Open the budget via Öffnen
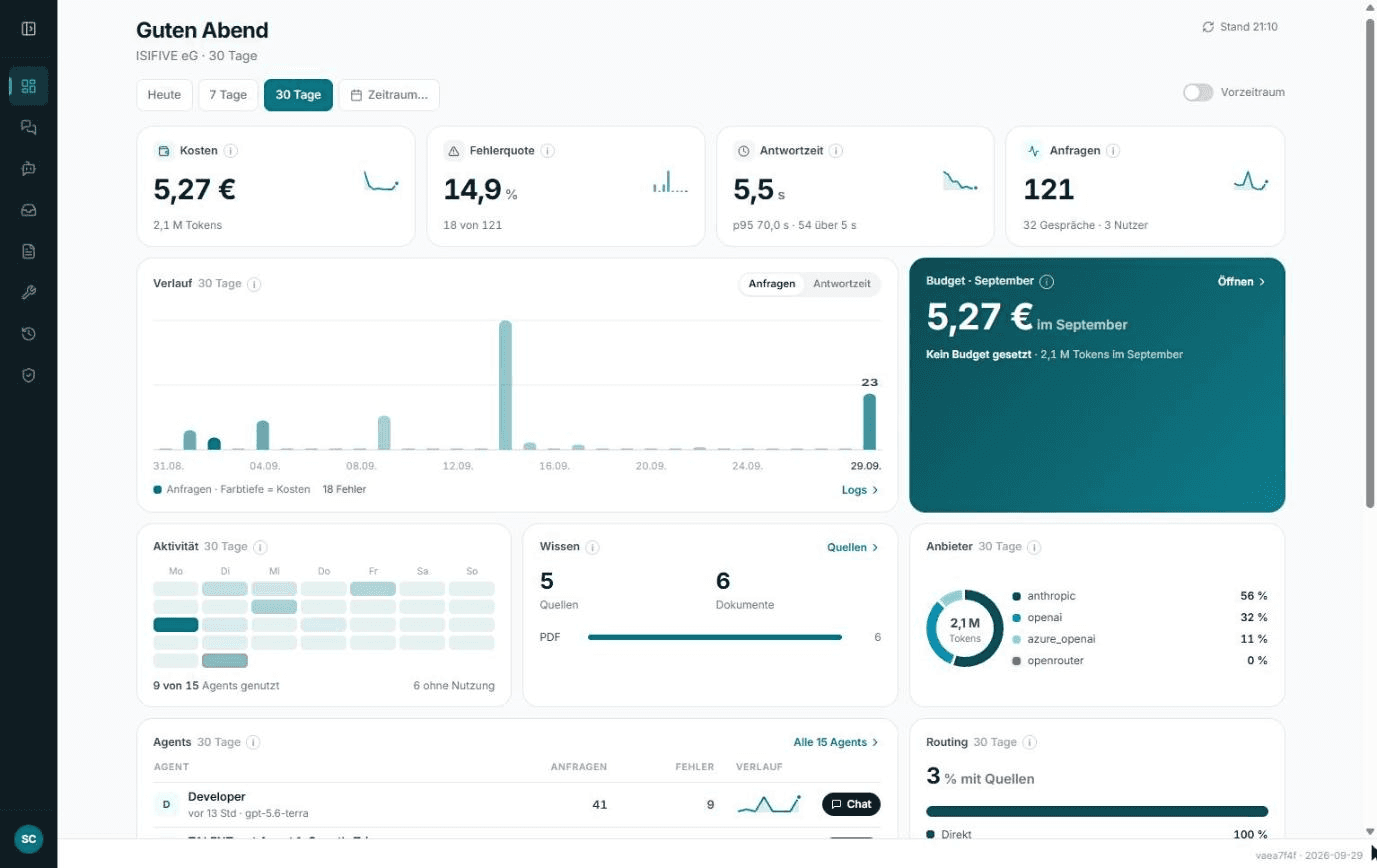This screenshot has width=1377, height=868. tap(1242, 282)
